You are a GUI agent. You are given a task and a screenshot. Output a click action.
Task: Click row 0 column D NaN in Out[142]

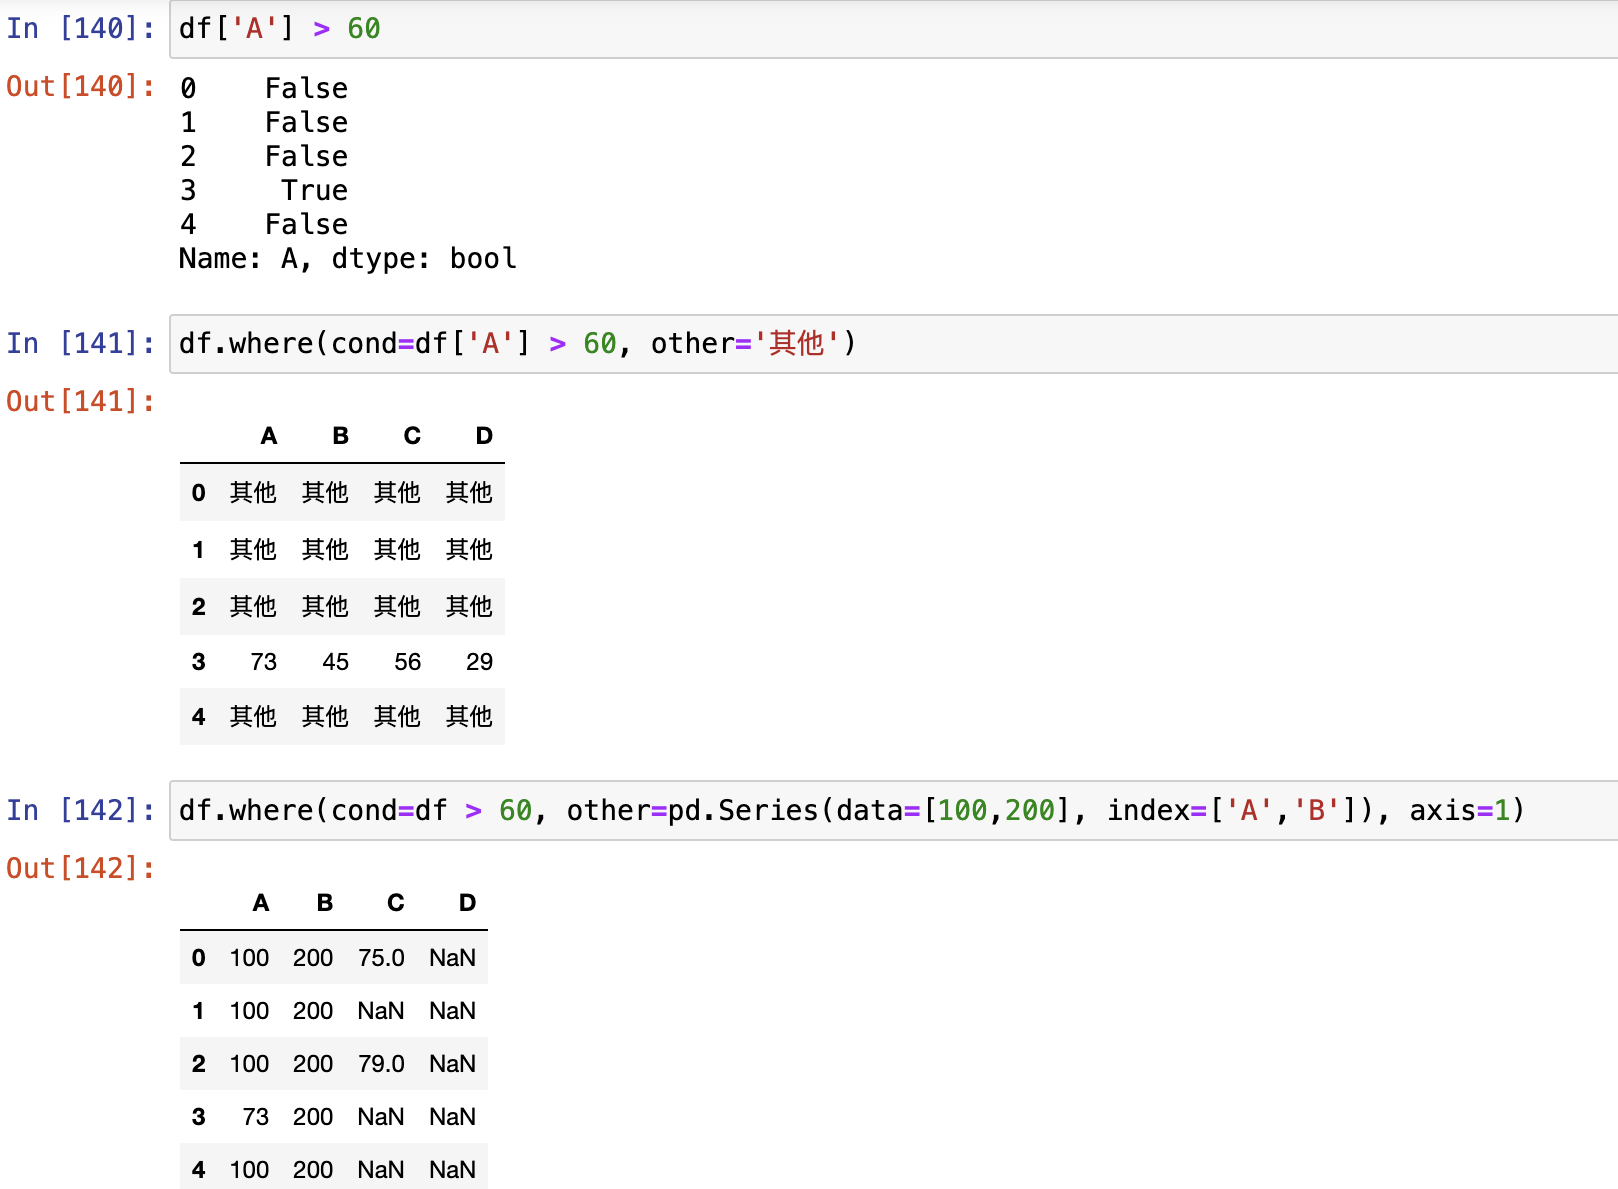click(x=453, y=958)
